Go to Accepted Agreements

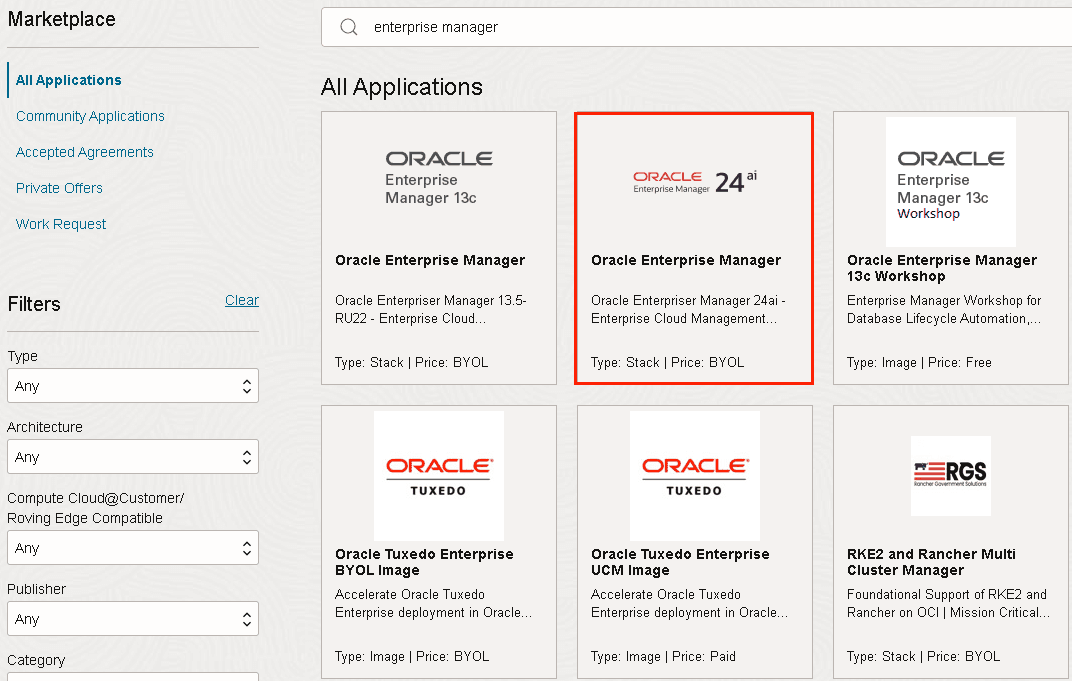tap(85, 152)
